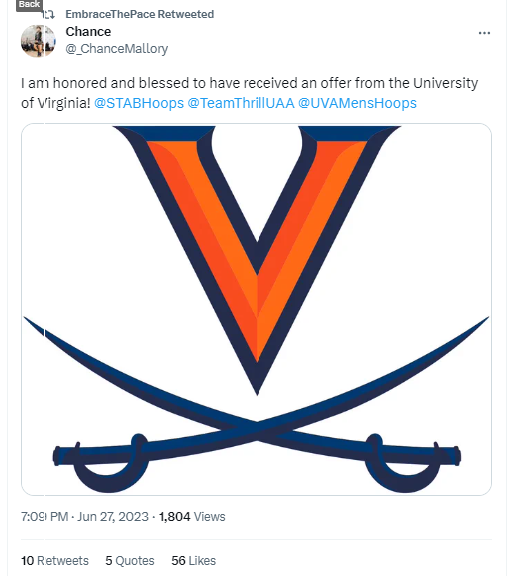Open the three-dot more options menu
Image resolution: width=521 pixels, height=576 pixels.
pyautogui.click(x=484, y=33)
